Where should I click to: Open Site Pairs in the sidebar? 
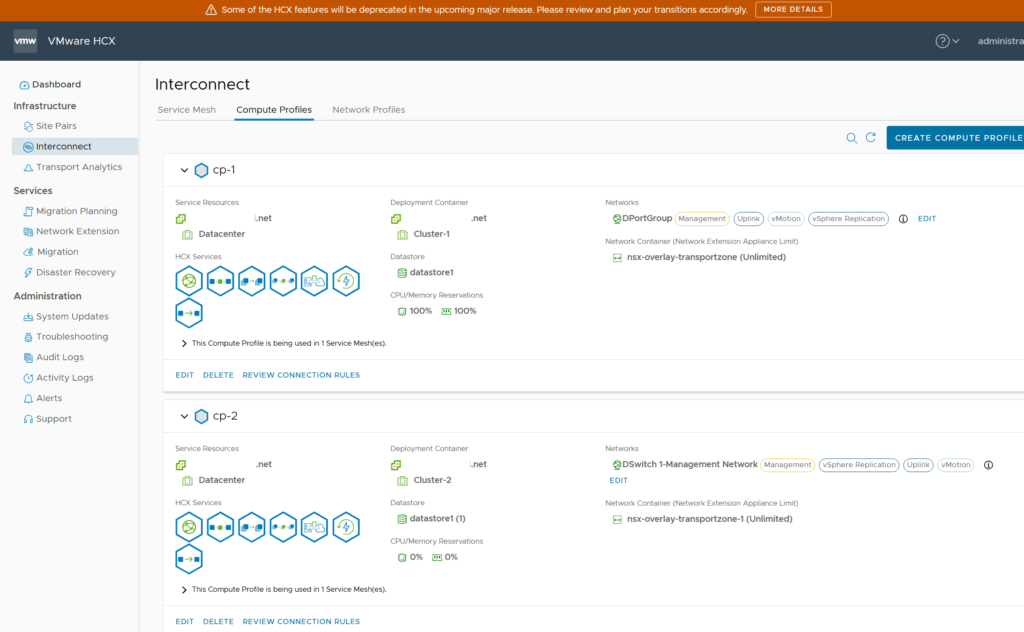pyautogui.click(x=56, y=126)
